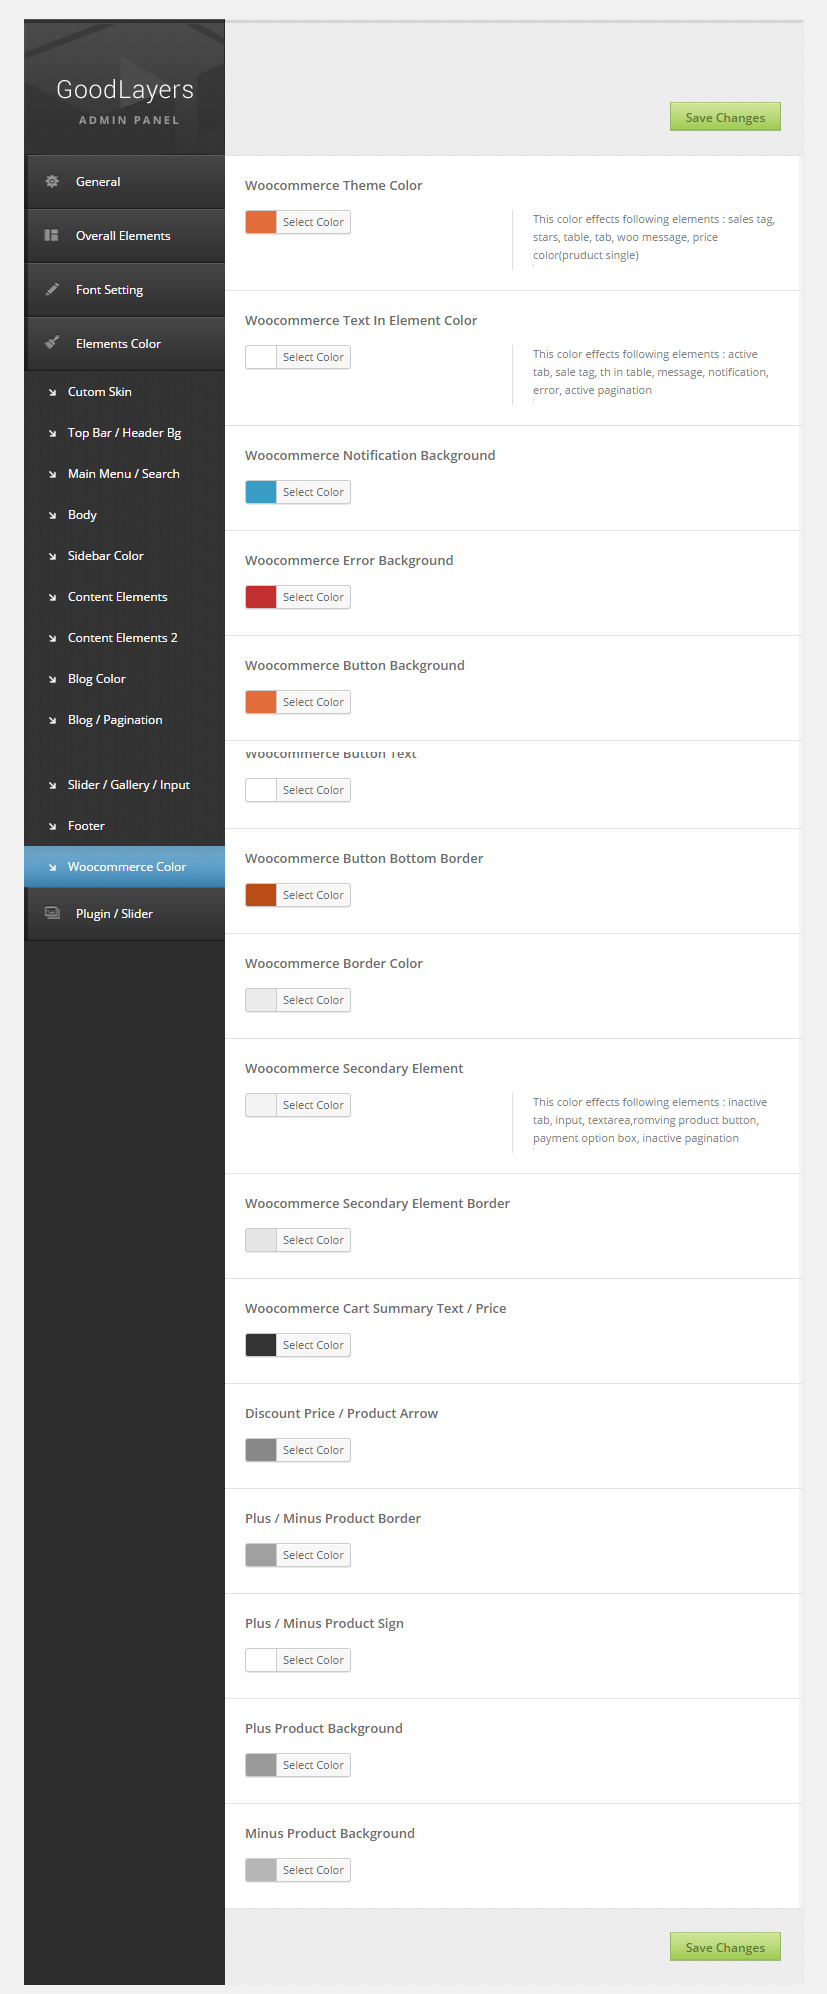Select the Cutom Skin submenu item
The image size is (827, 1994).
click(x=124, y=392)
